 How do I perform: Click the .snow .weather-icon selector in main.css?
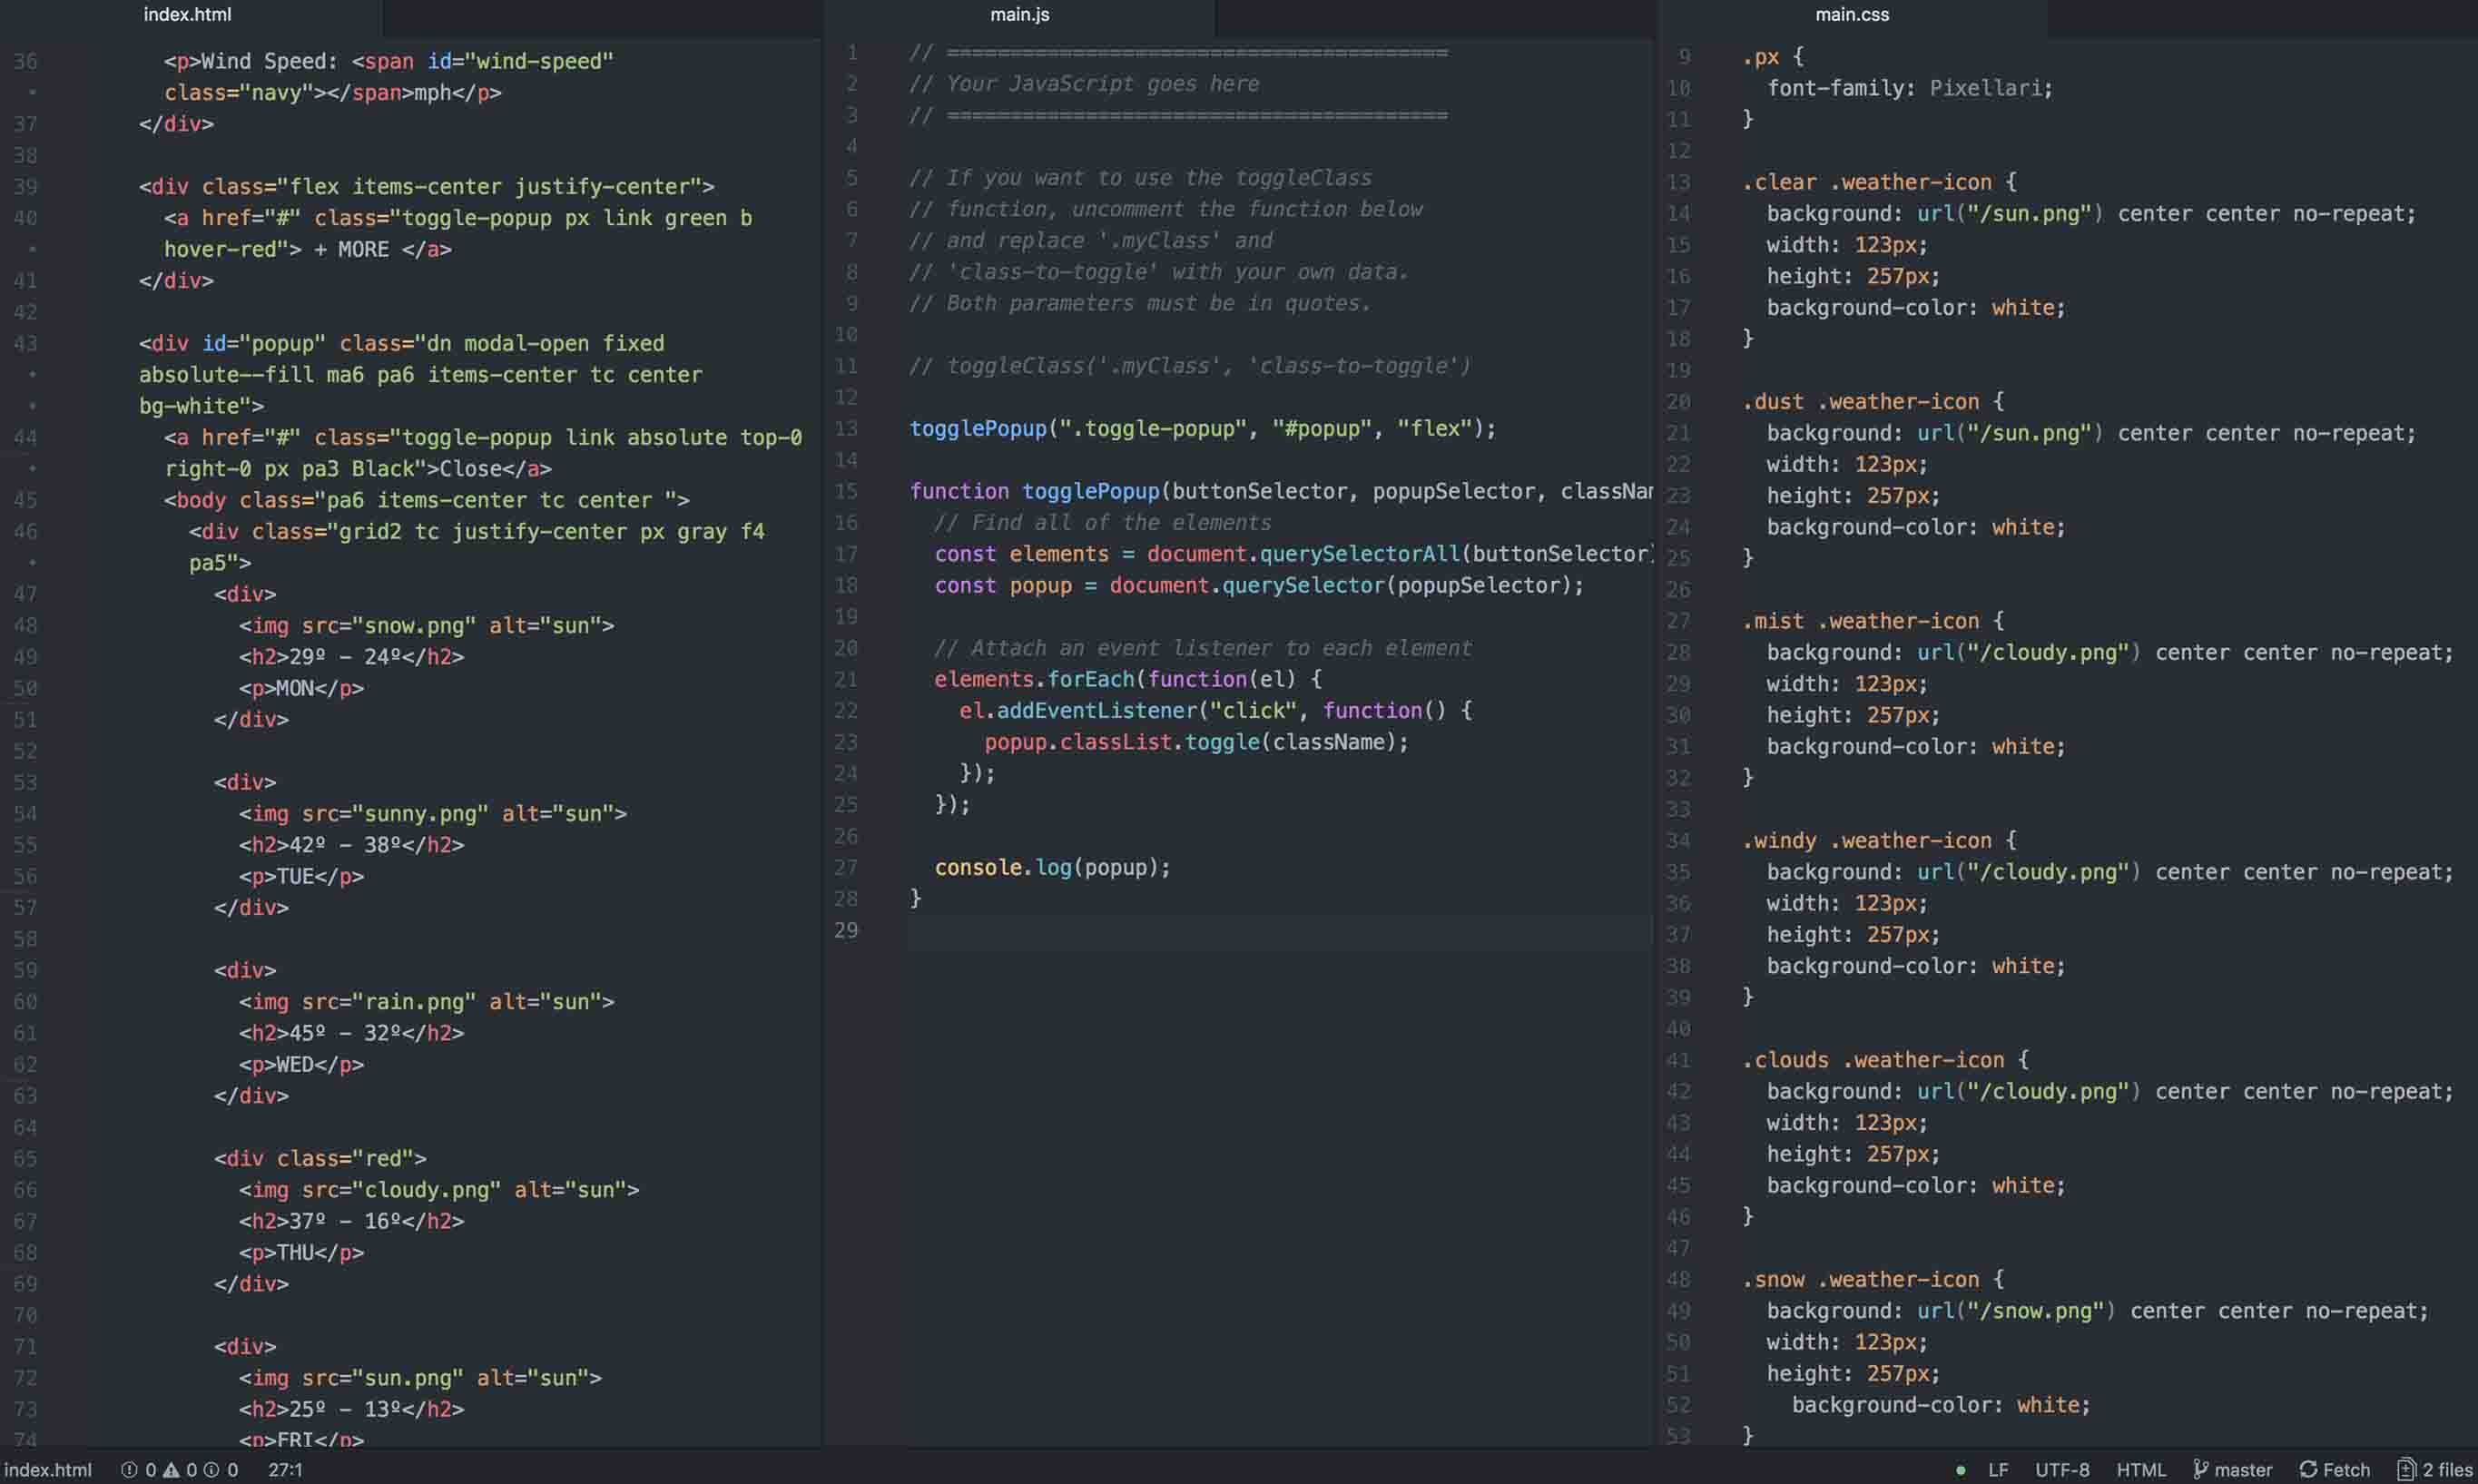click(1860, 1280)
